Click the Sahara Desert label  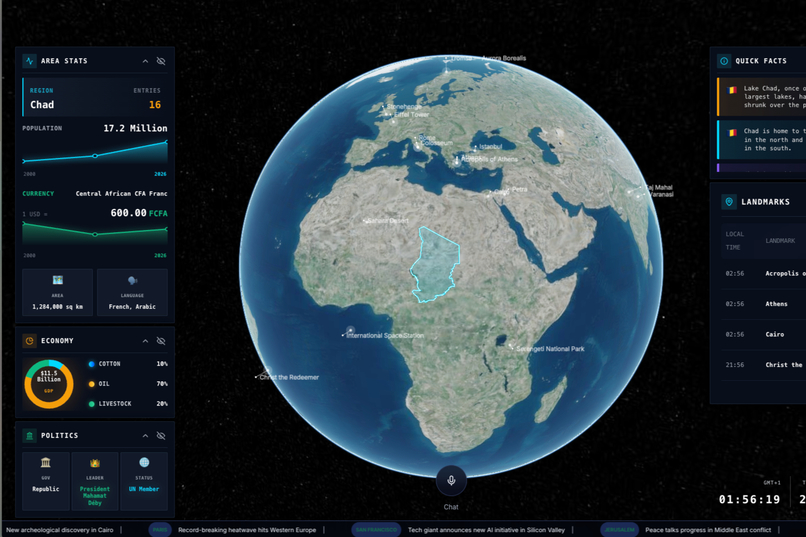pos(388,220)
